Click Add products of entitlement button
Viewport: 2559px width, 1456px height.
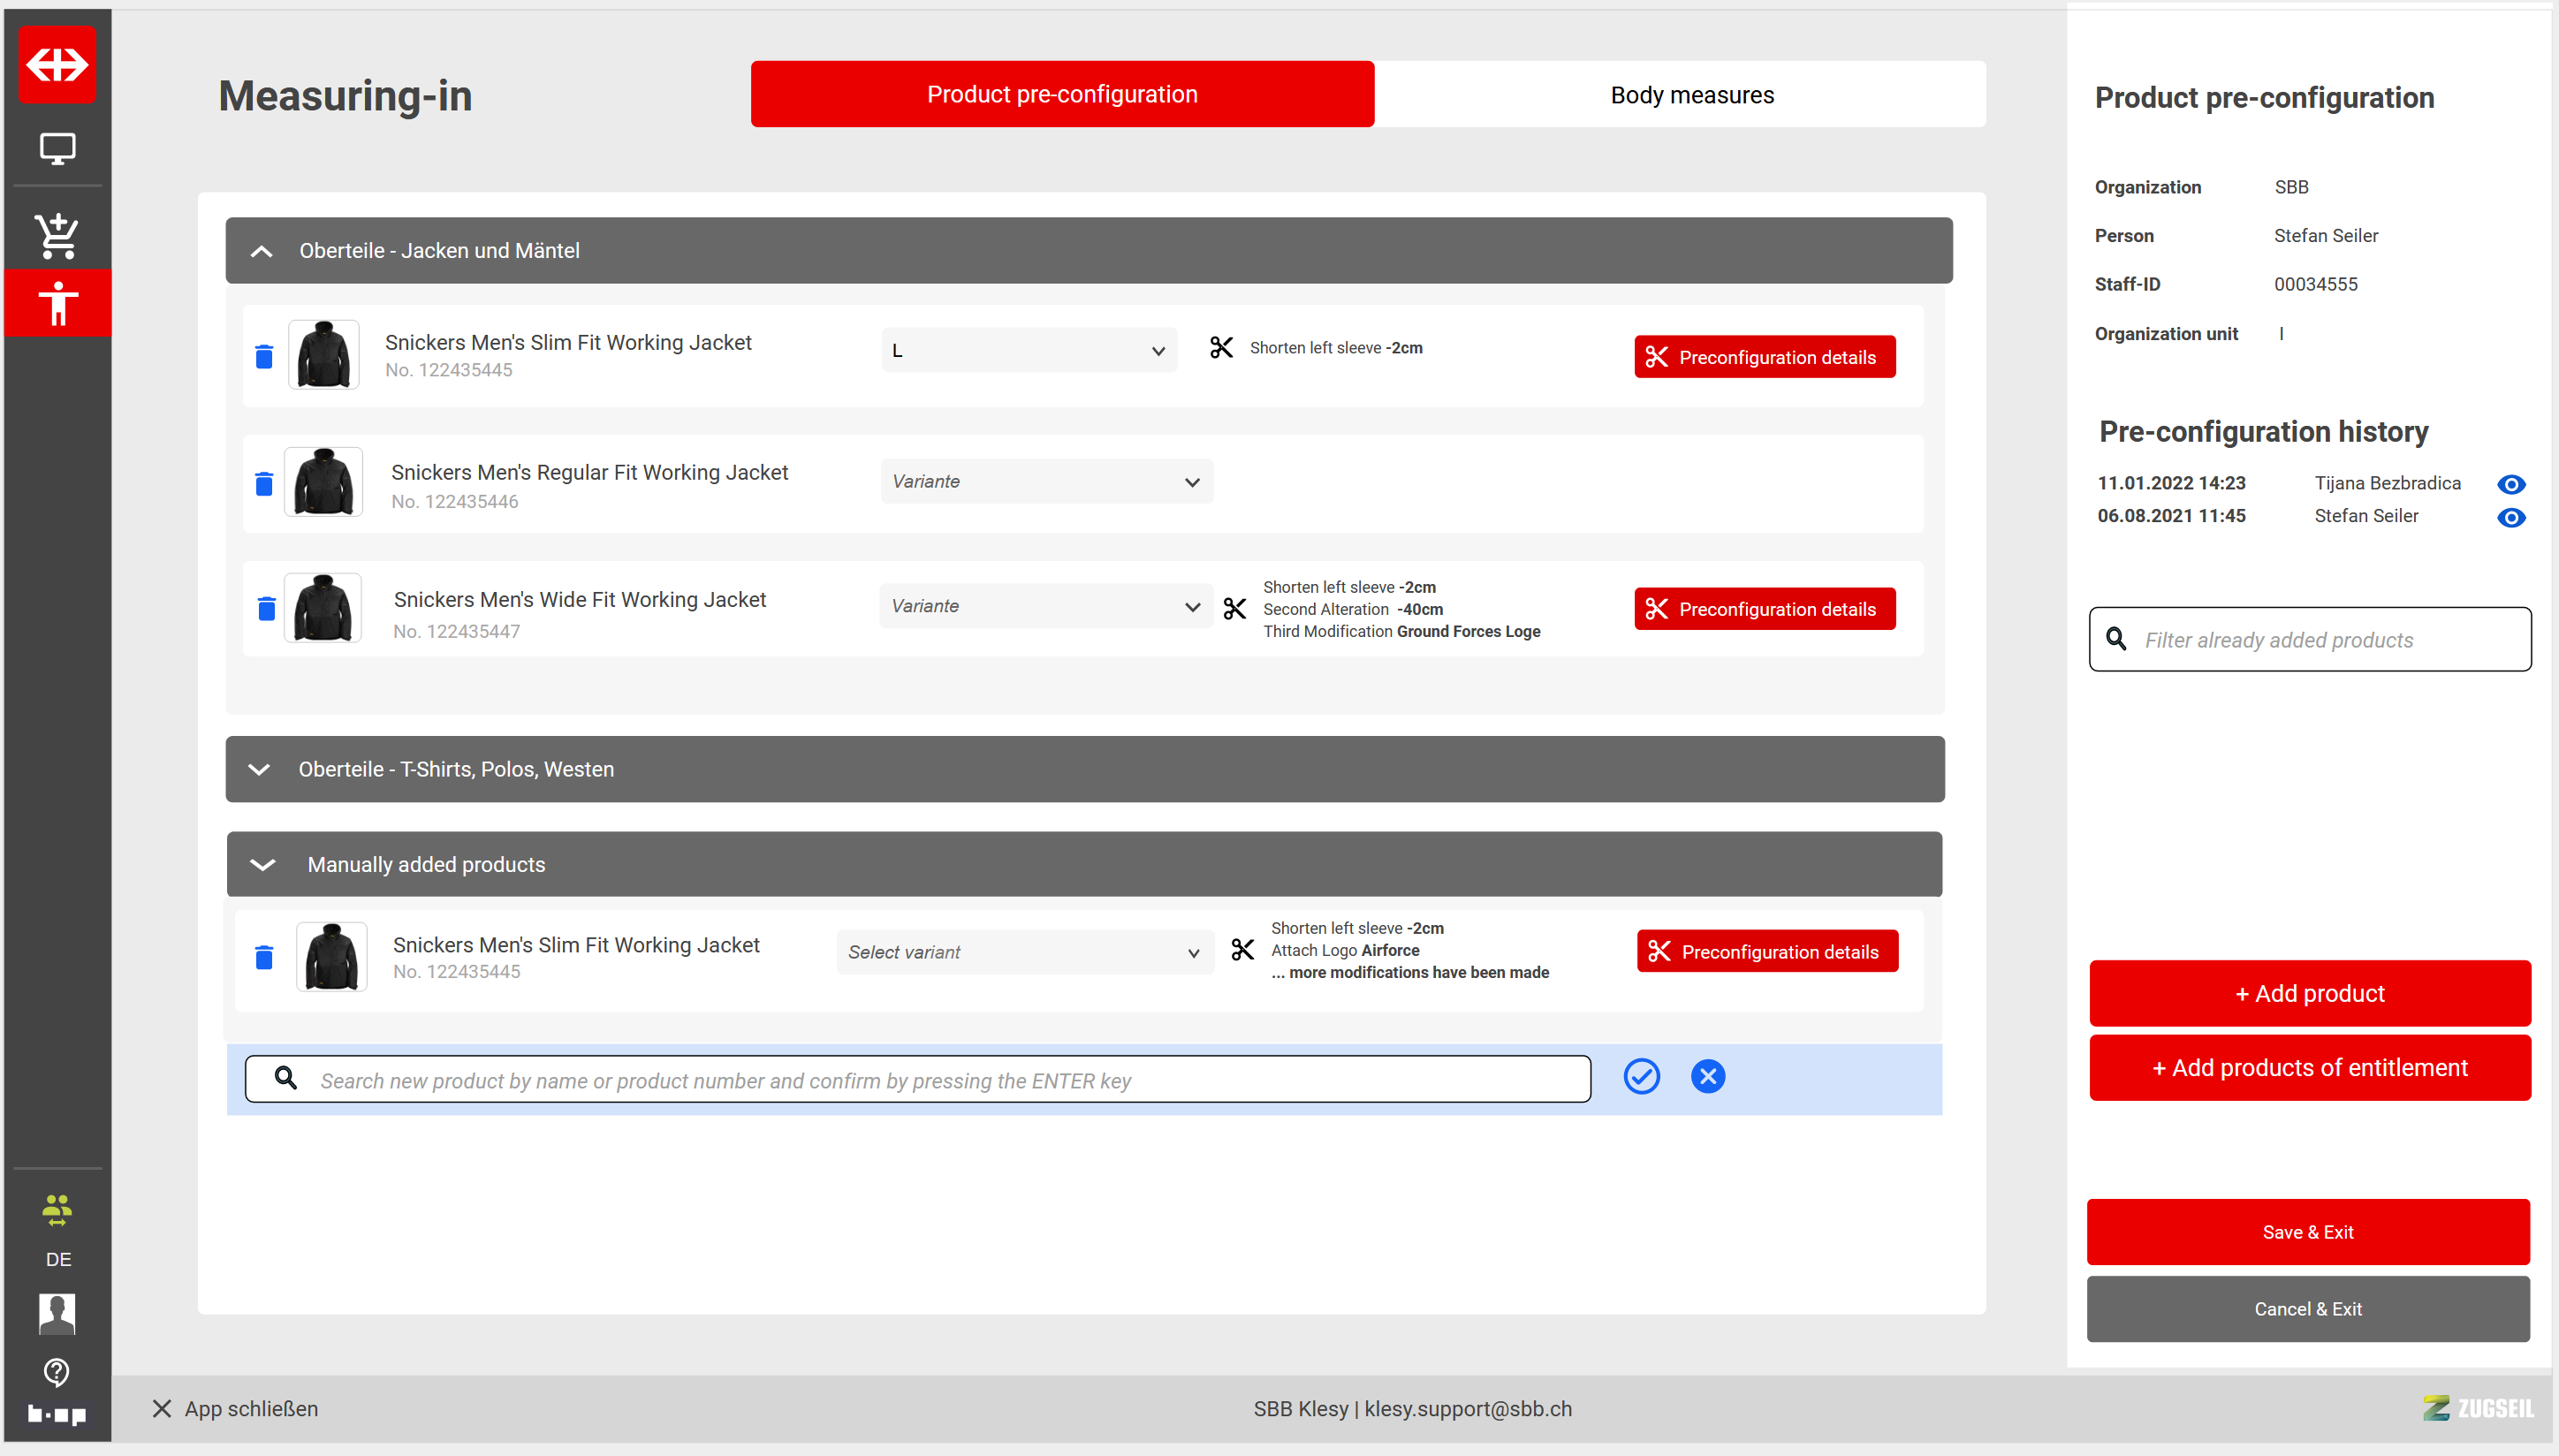click(2309, 1068)
